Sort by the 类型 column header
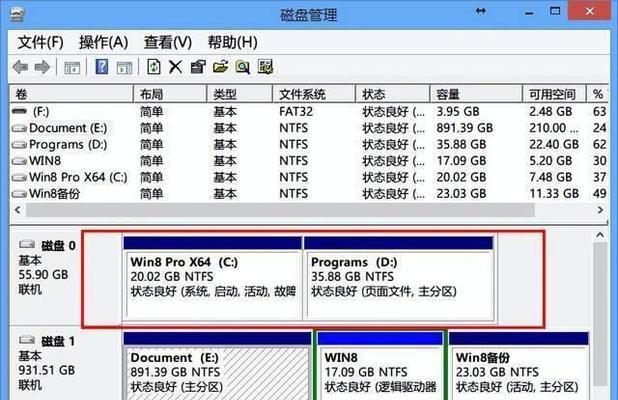The image size is (618, 400). click(240, 94)
